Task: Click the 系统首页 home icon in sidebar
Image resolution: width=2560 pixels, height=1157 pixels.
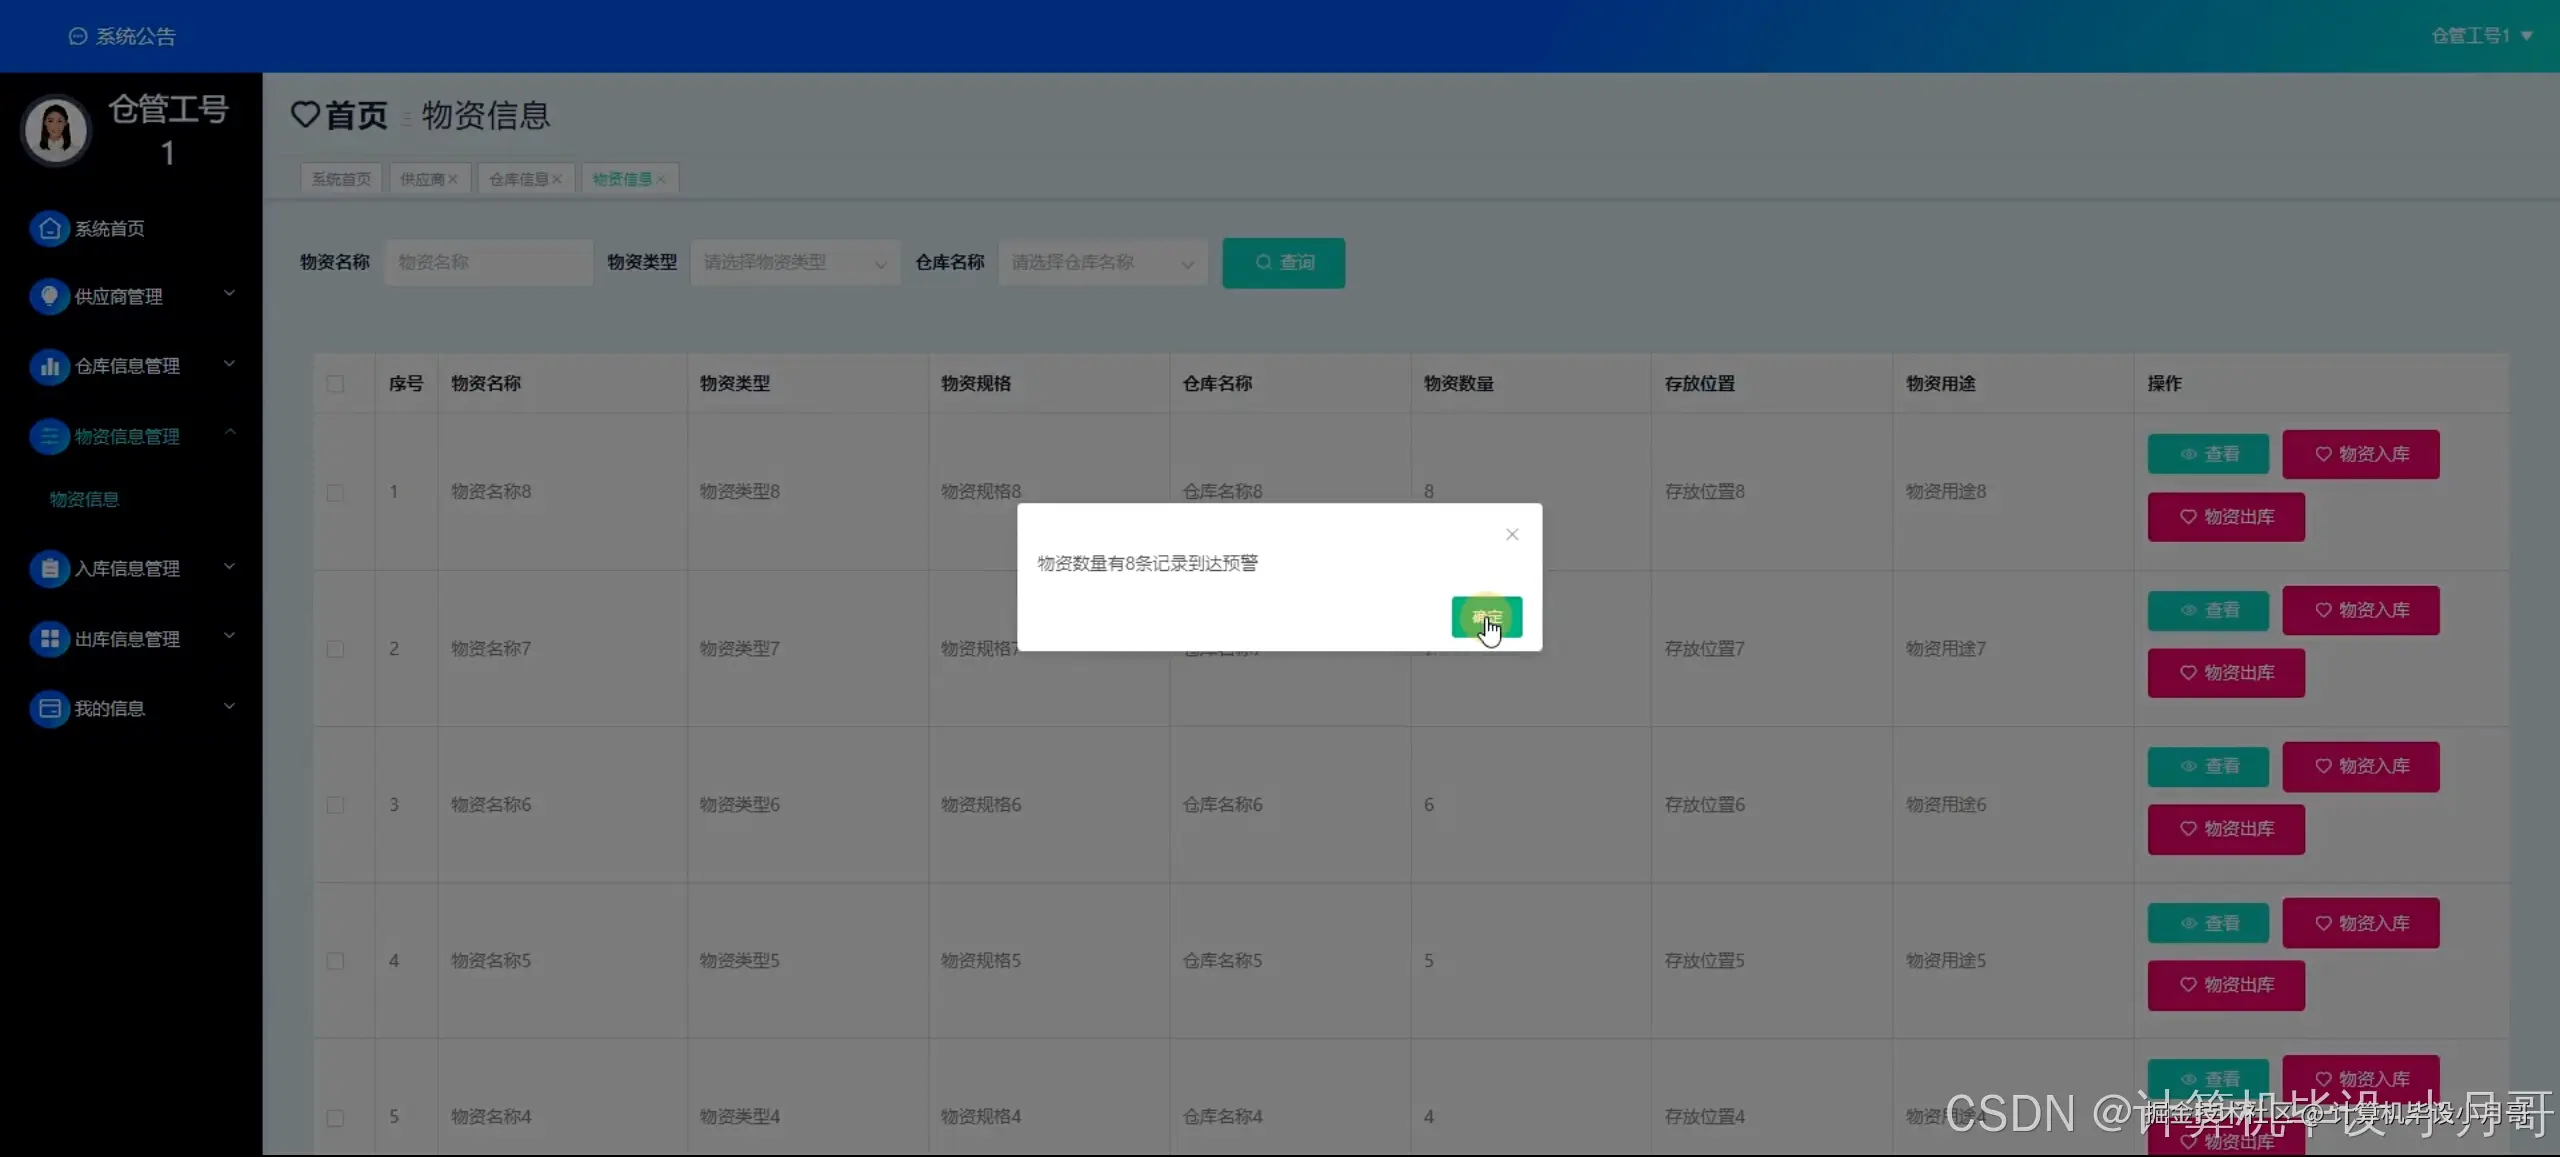Action: click(49, 229)
